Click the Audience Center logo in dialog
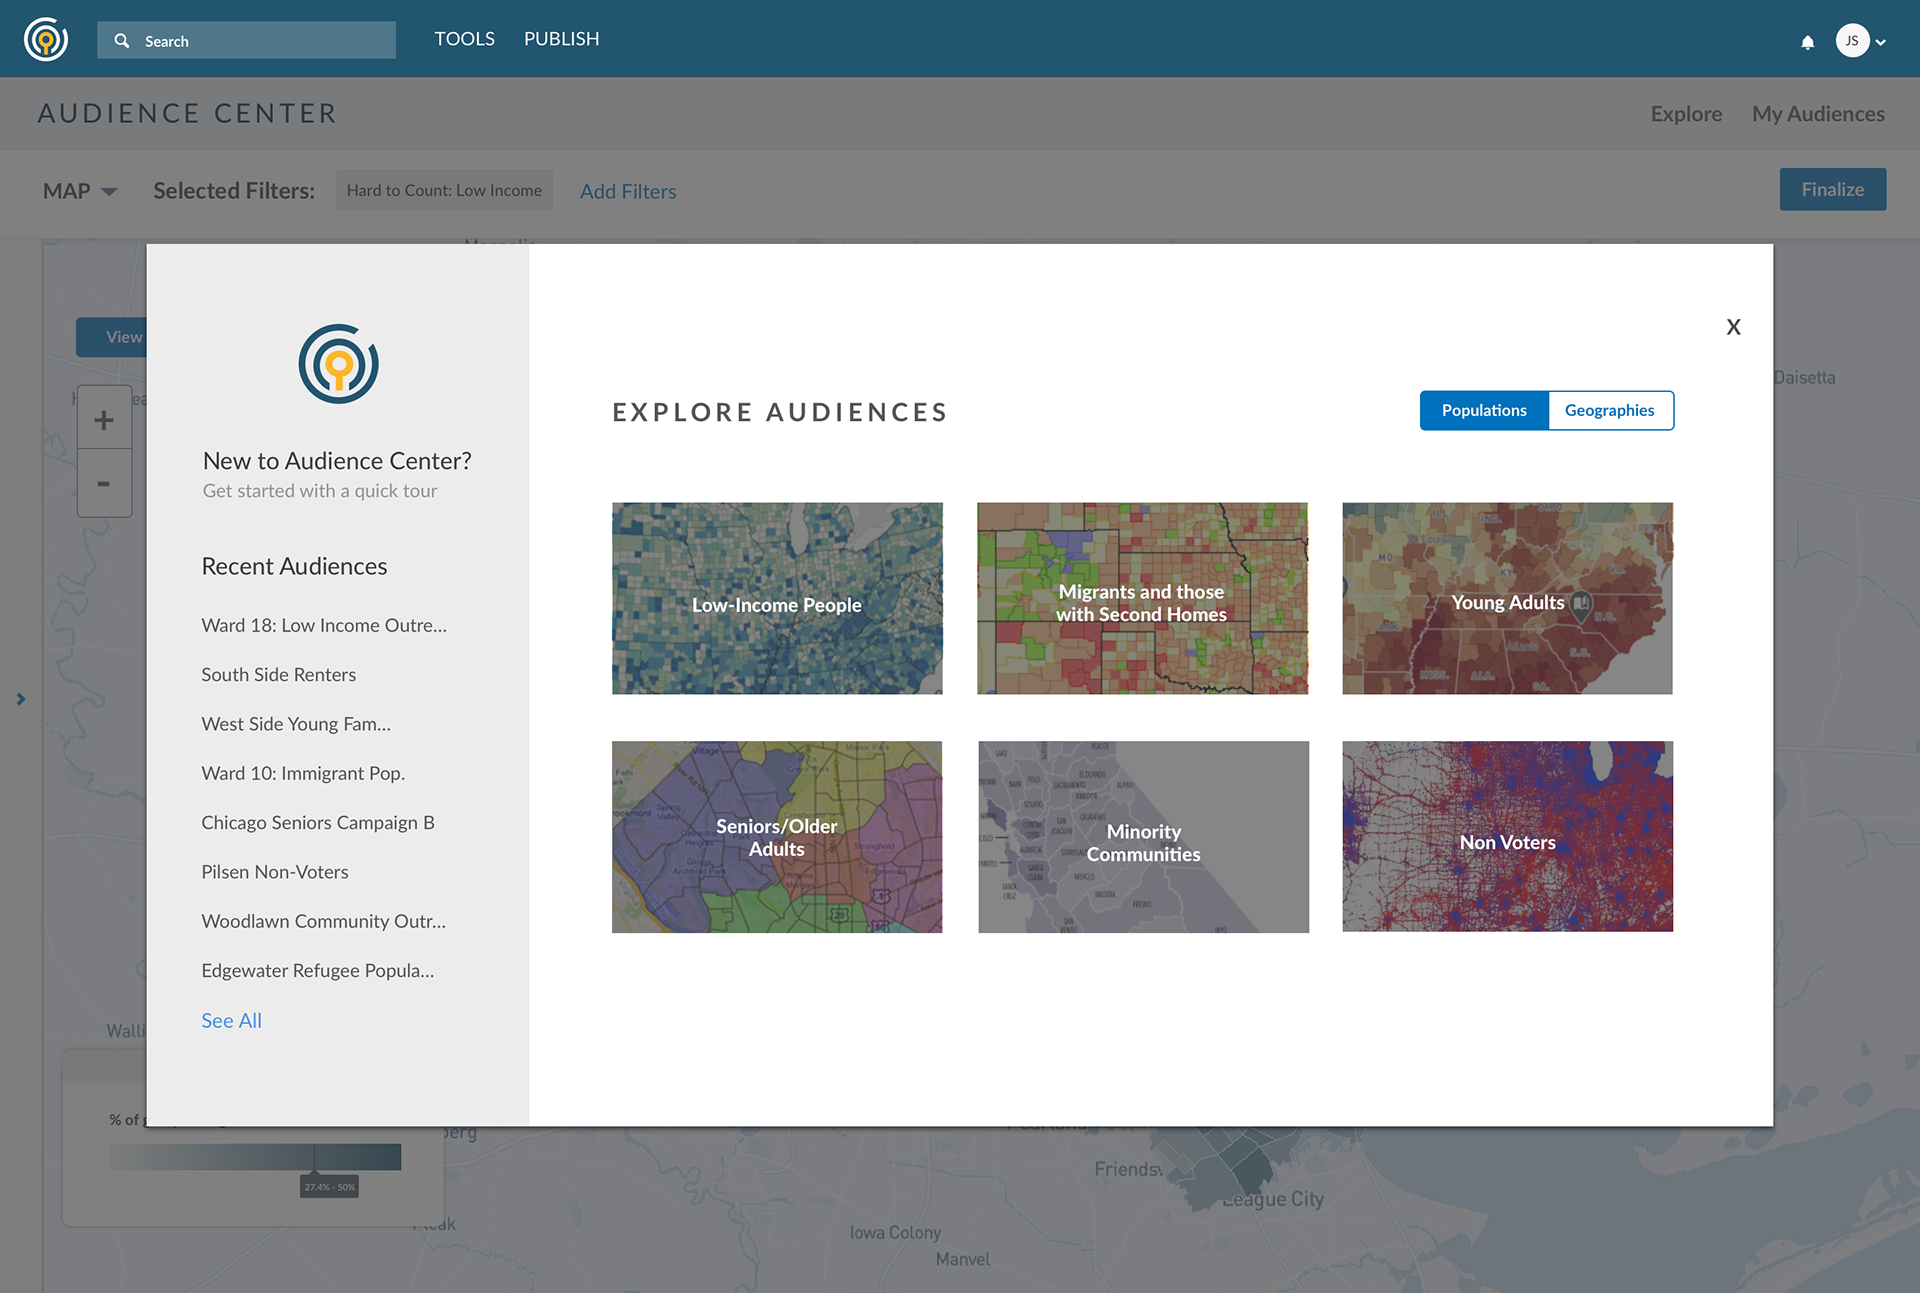Viewport: 1920px width, 1293px height. pyautogui.click(x=338, y=363)
